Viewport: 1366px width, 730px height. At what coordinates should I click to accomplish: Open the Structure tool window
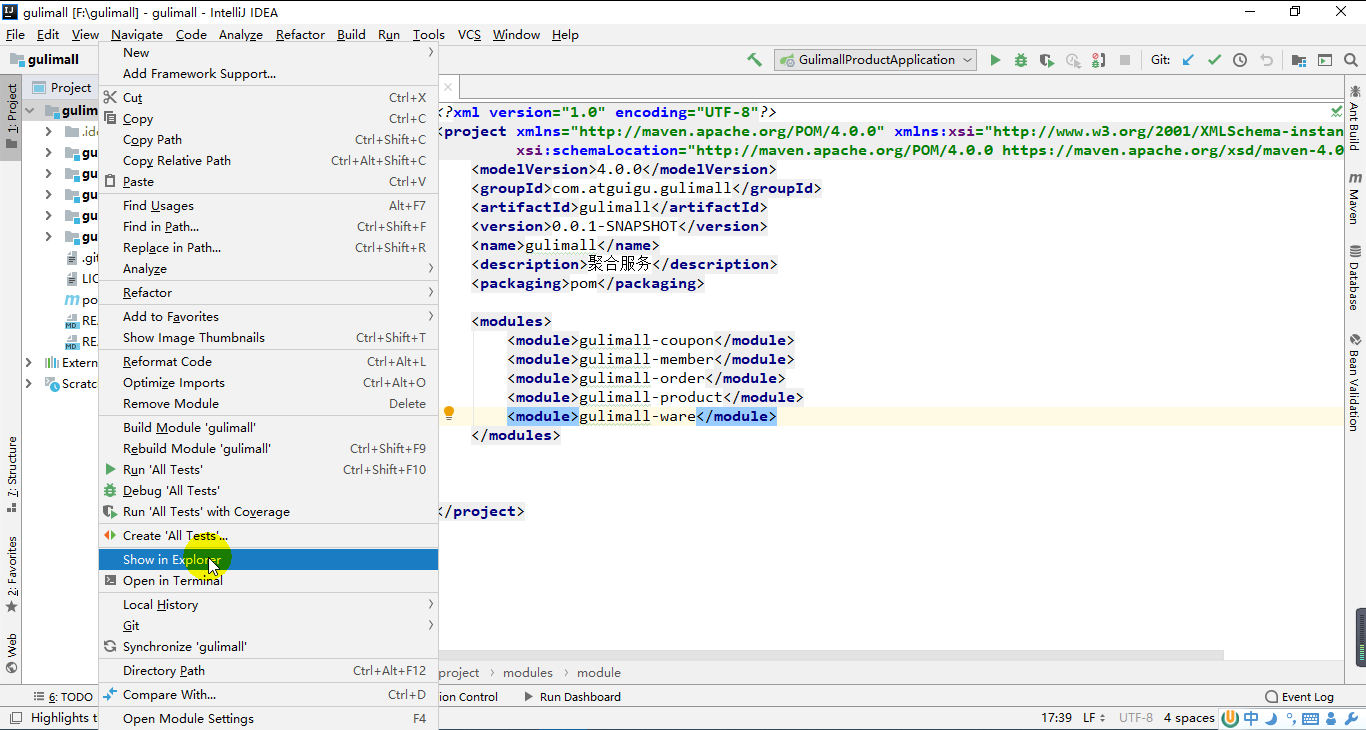pos(12,474)
